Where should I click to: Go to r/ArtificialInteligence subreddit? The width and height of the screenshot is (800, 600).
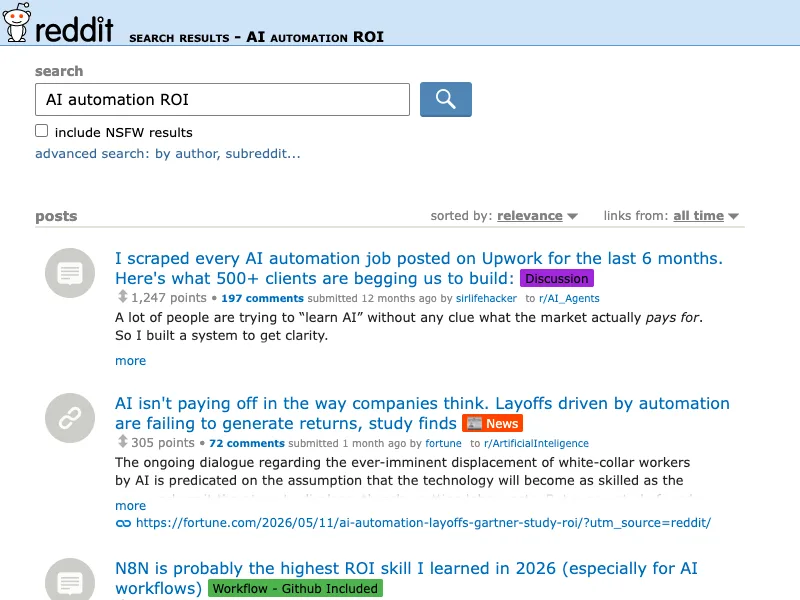click(x=536, y=443)
